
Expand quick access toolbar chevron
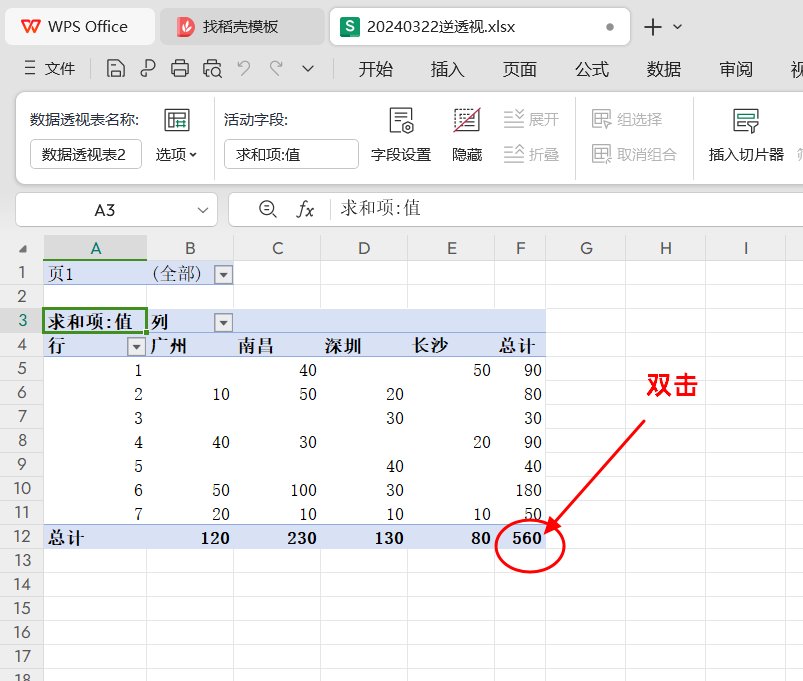click(308, 68)
